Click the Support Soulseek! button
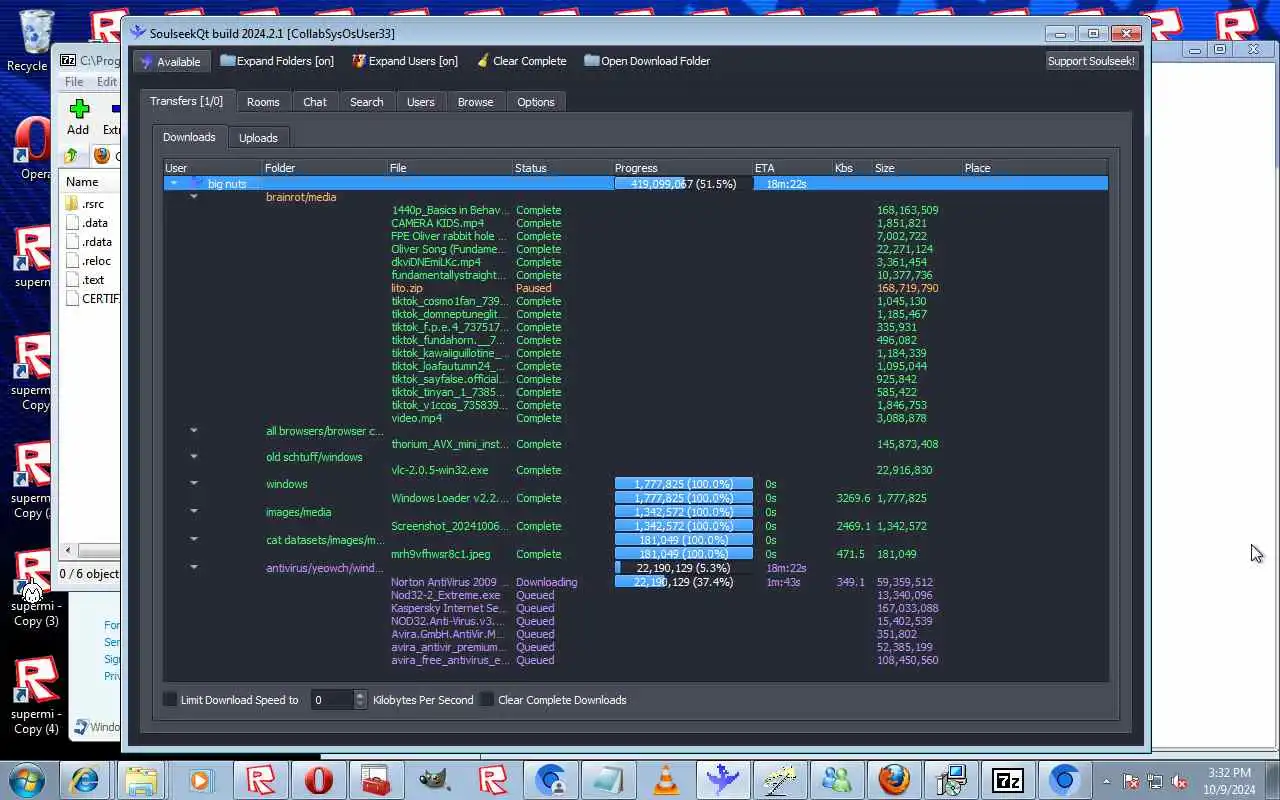 point(1091,61)
